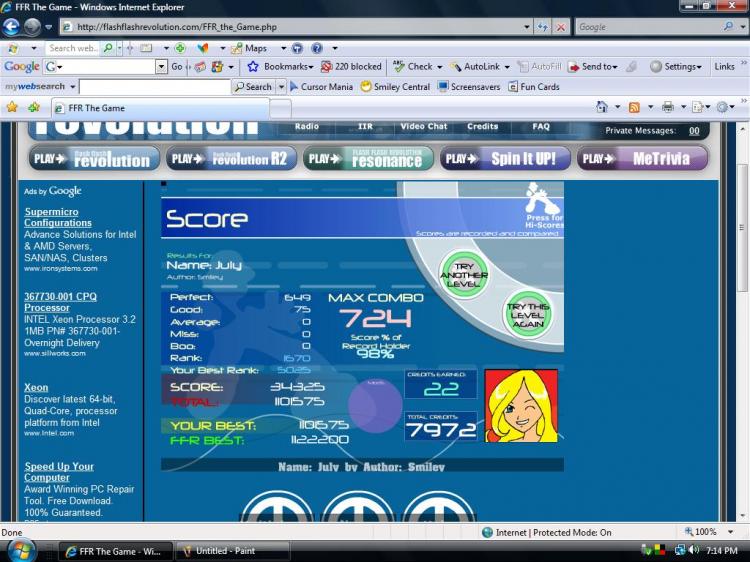Stop loading with the red X icon

tap(560, 27)
